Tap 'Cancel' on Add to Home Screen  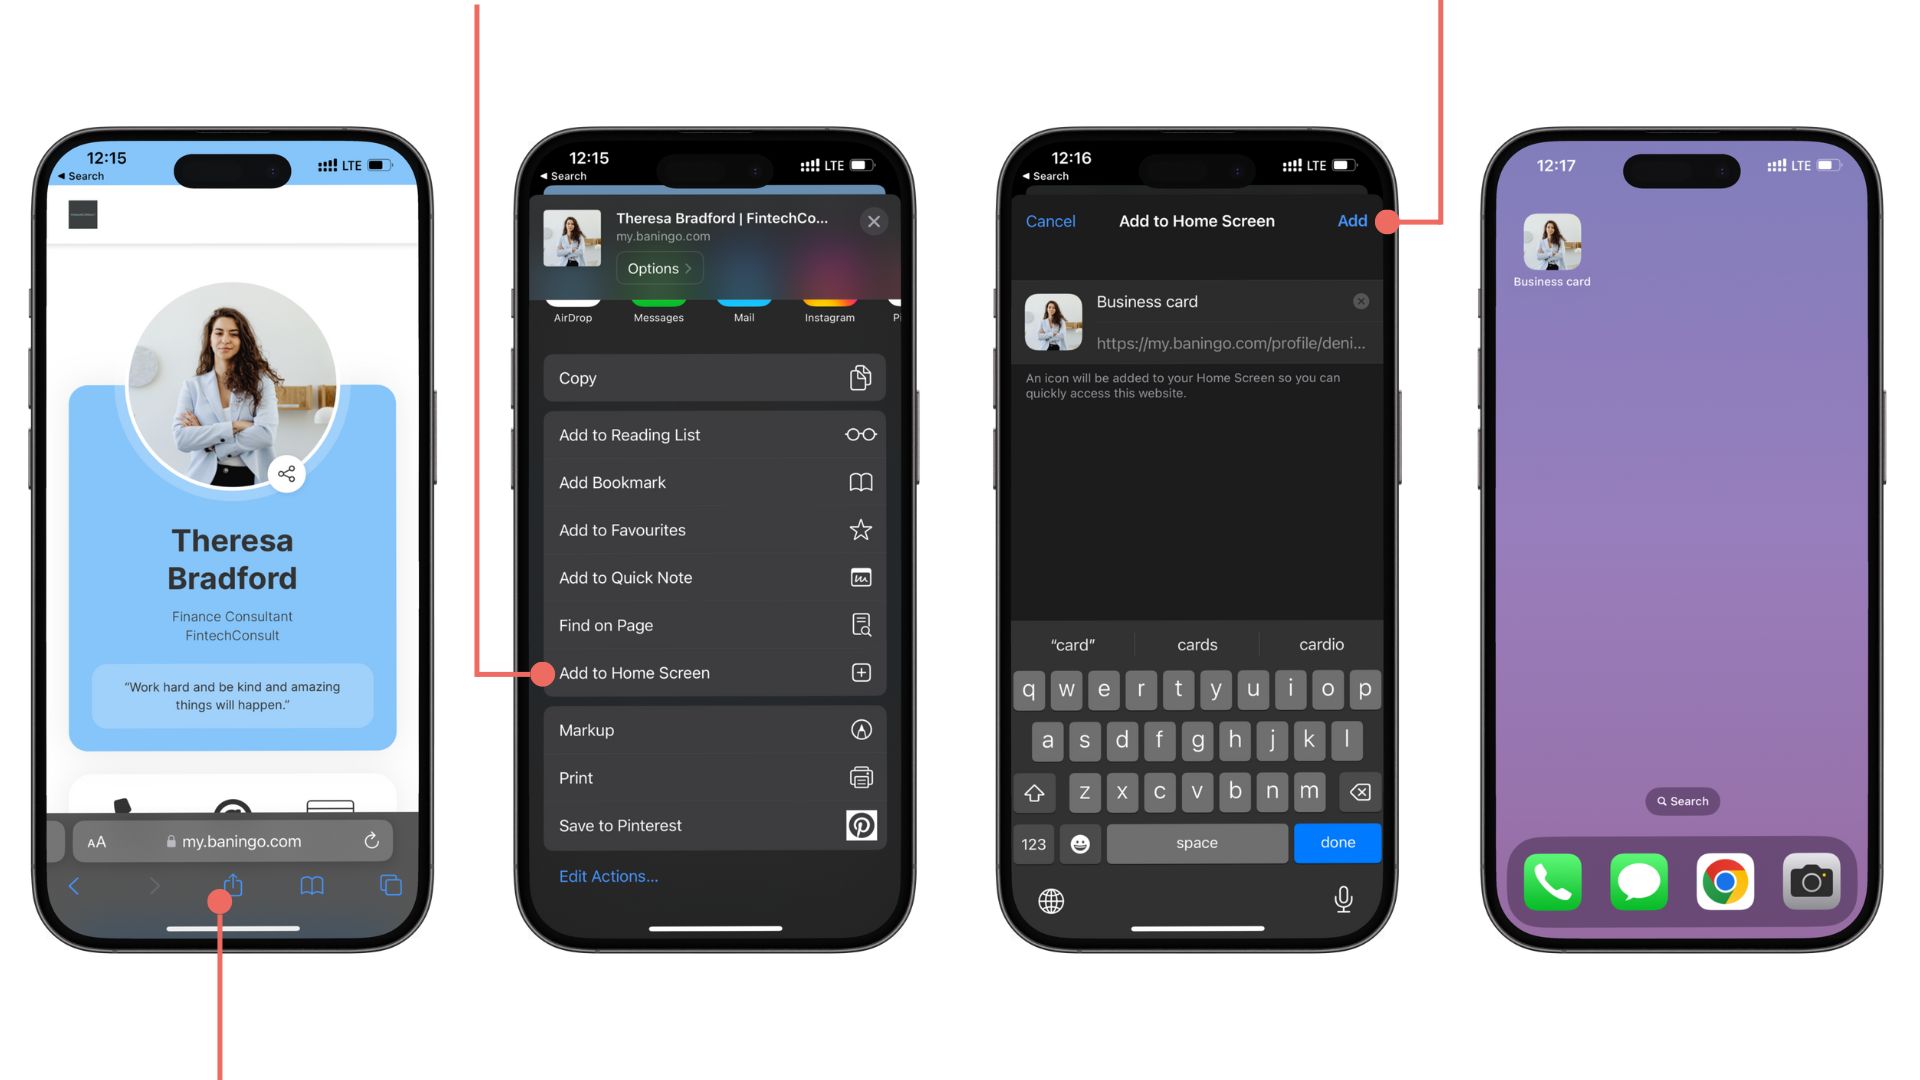pos(1050,220)
